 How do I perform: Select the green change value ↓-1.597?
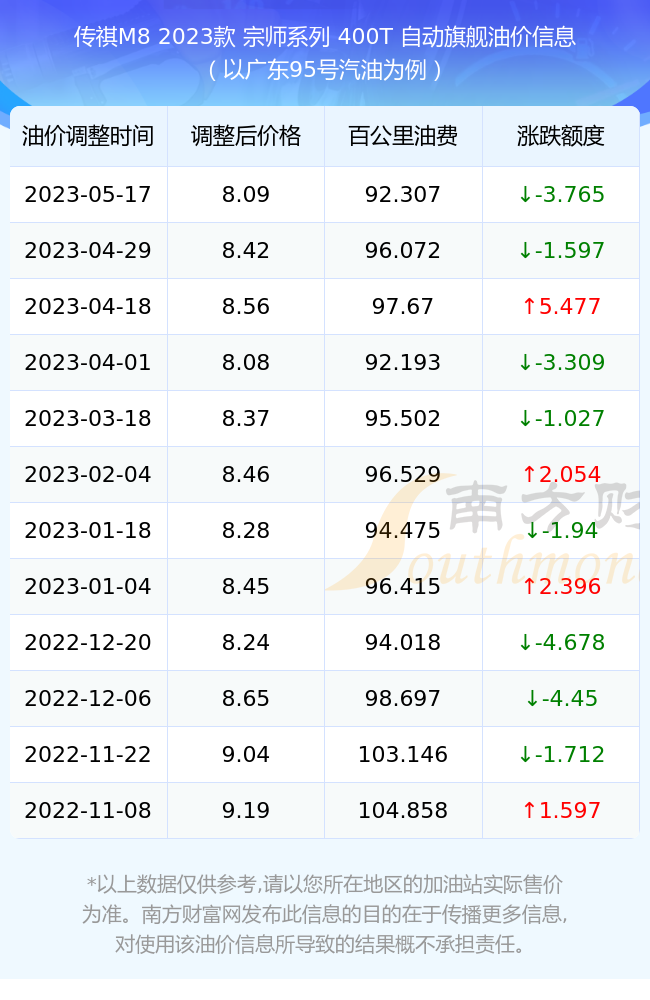[561, 250]
